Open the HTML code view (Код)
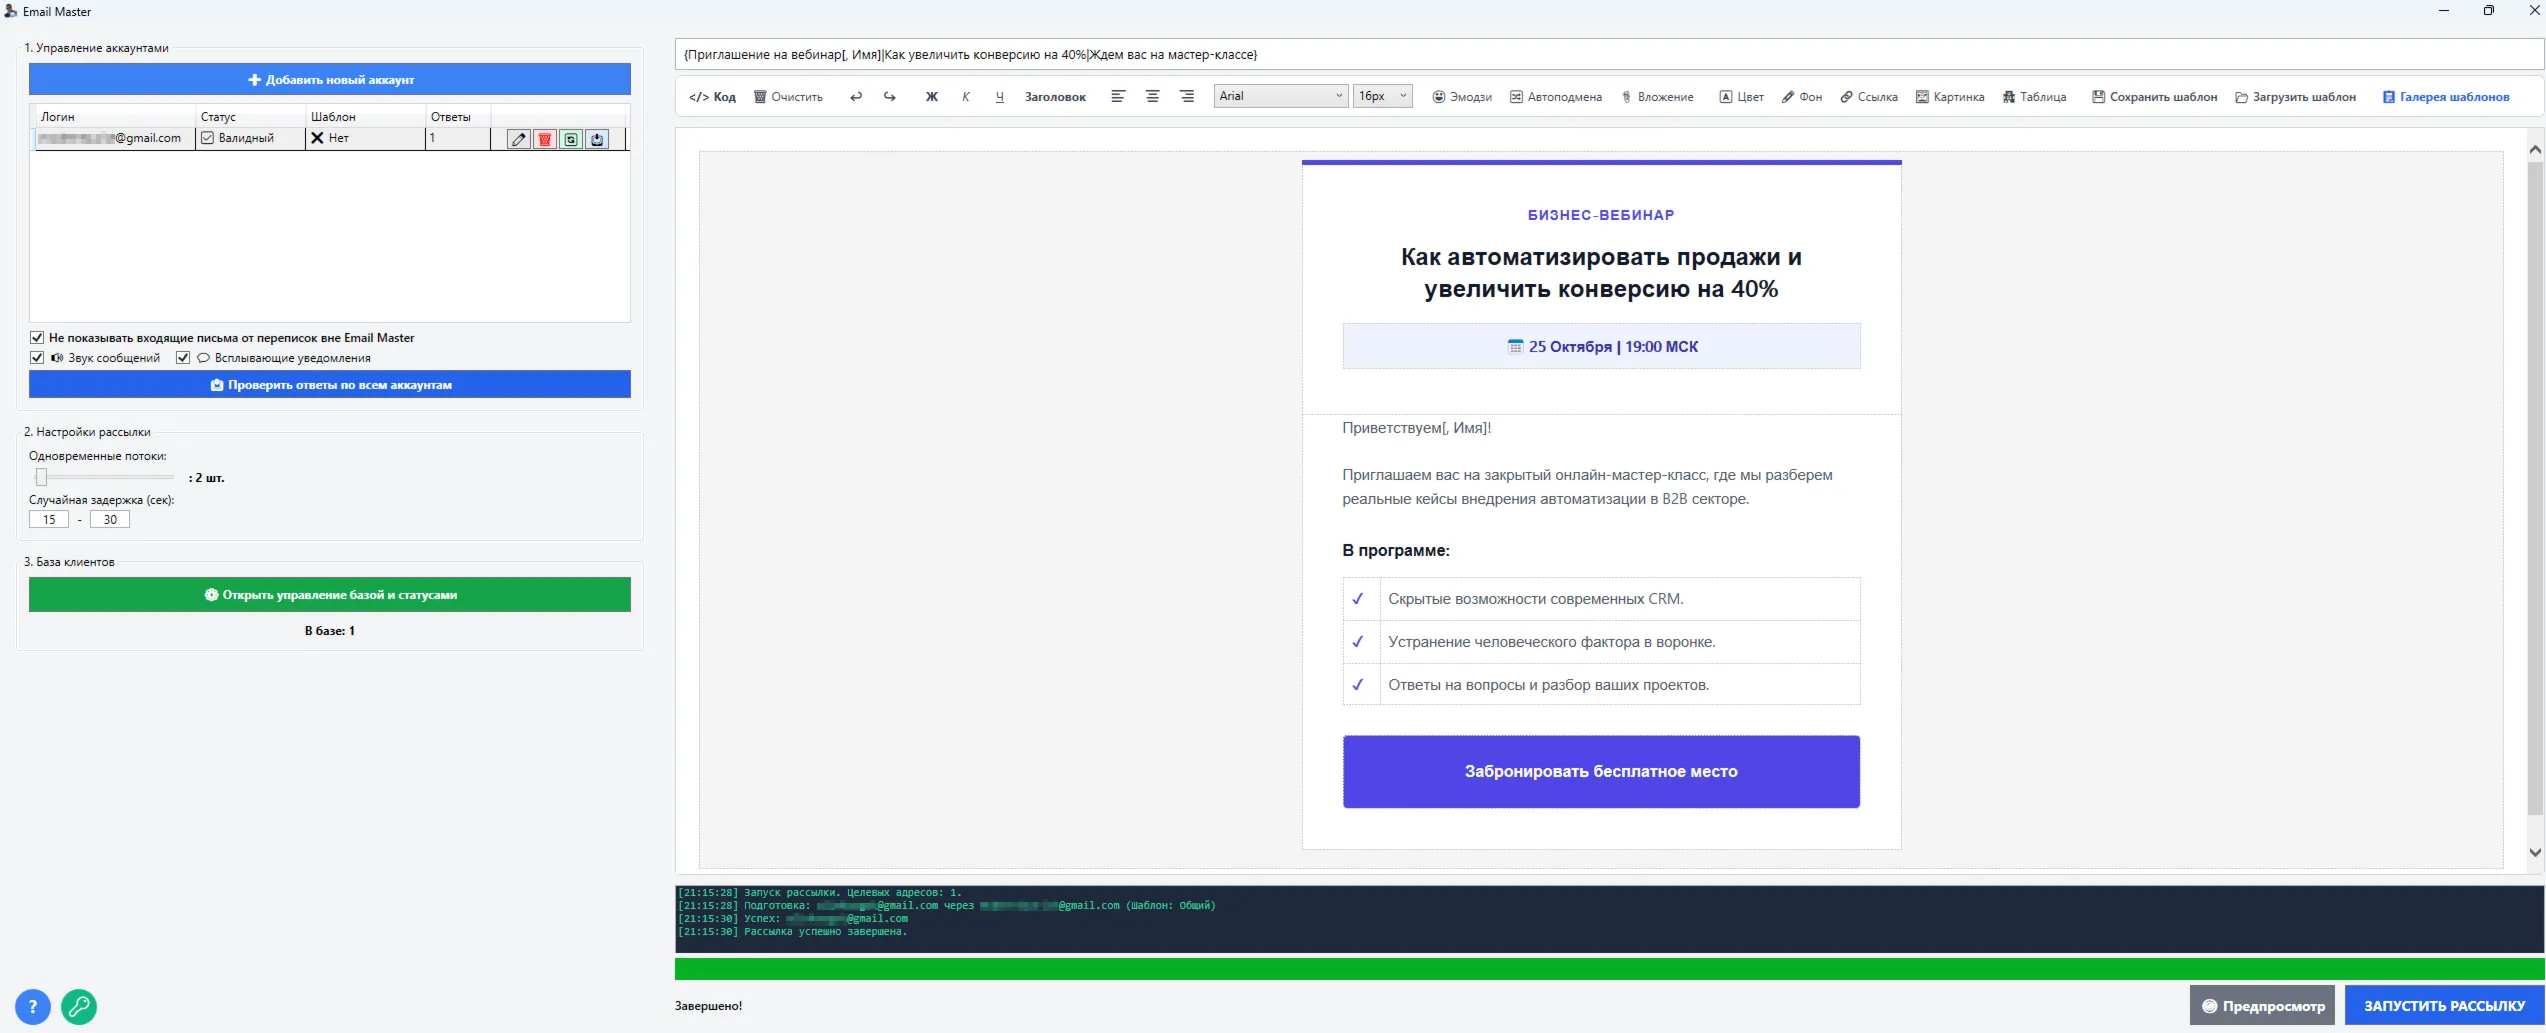This screenshot has height=1033, width=2546. tap(712, 97)
